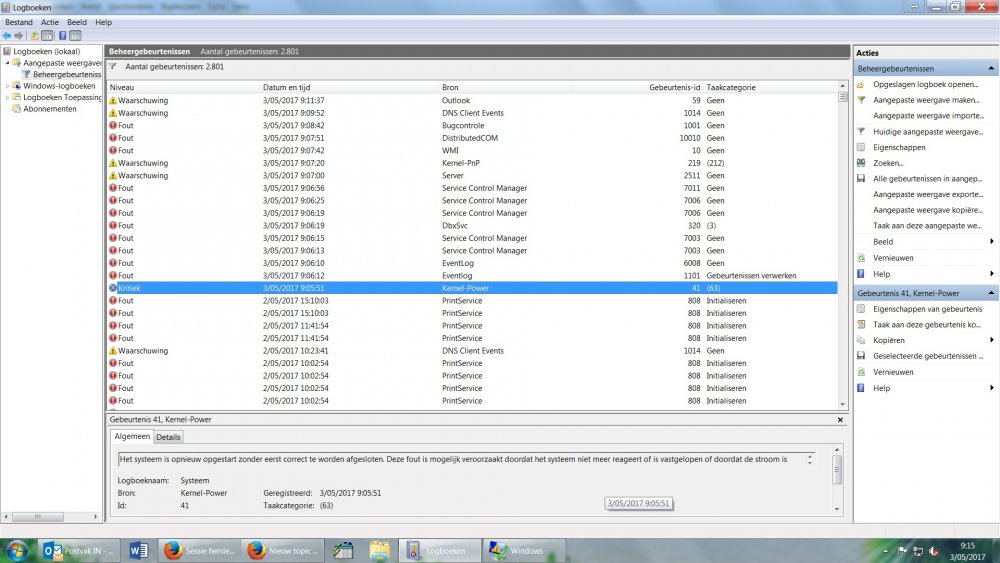Click Alle gebeurtenissen in aangepaste weergave opslaan
Viewport: 1000px width, 563px height.
coord(927,179)
